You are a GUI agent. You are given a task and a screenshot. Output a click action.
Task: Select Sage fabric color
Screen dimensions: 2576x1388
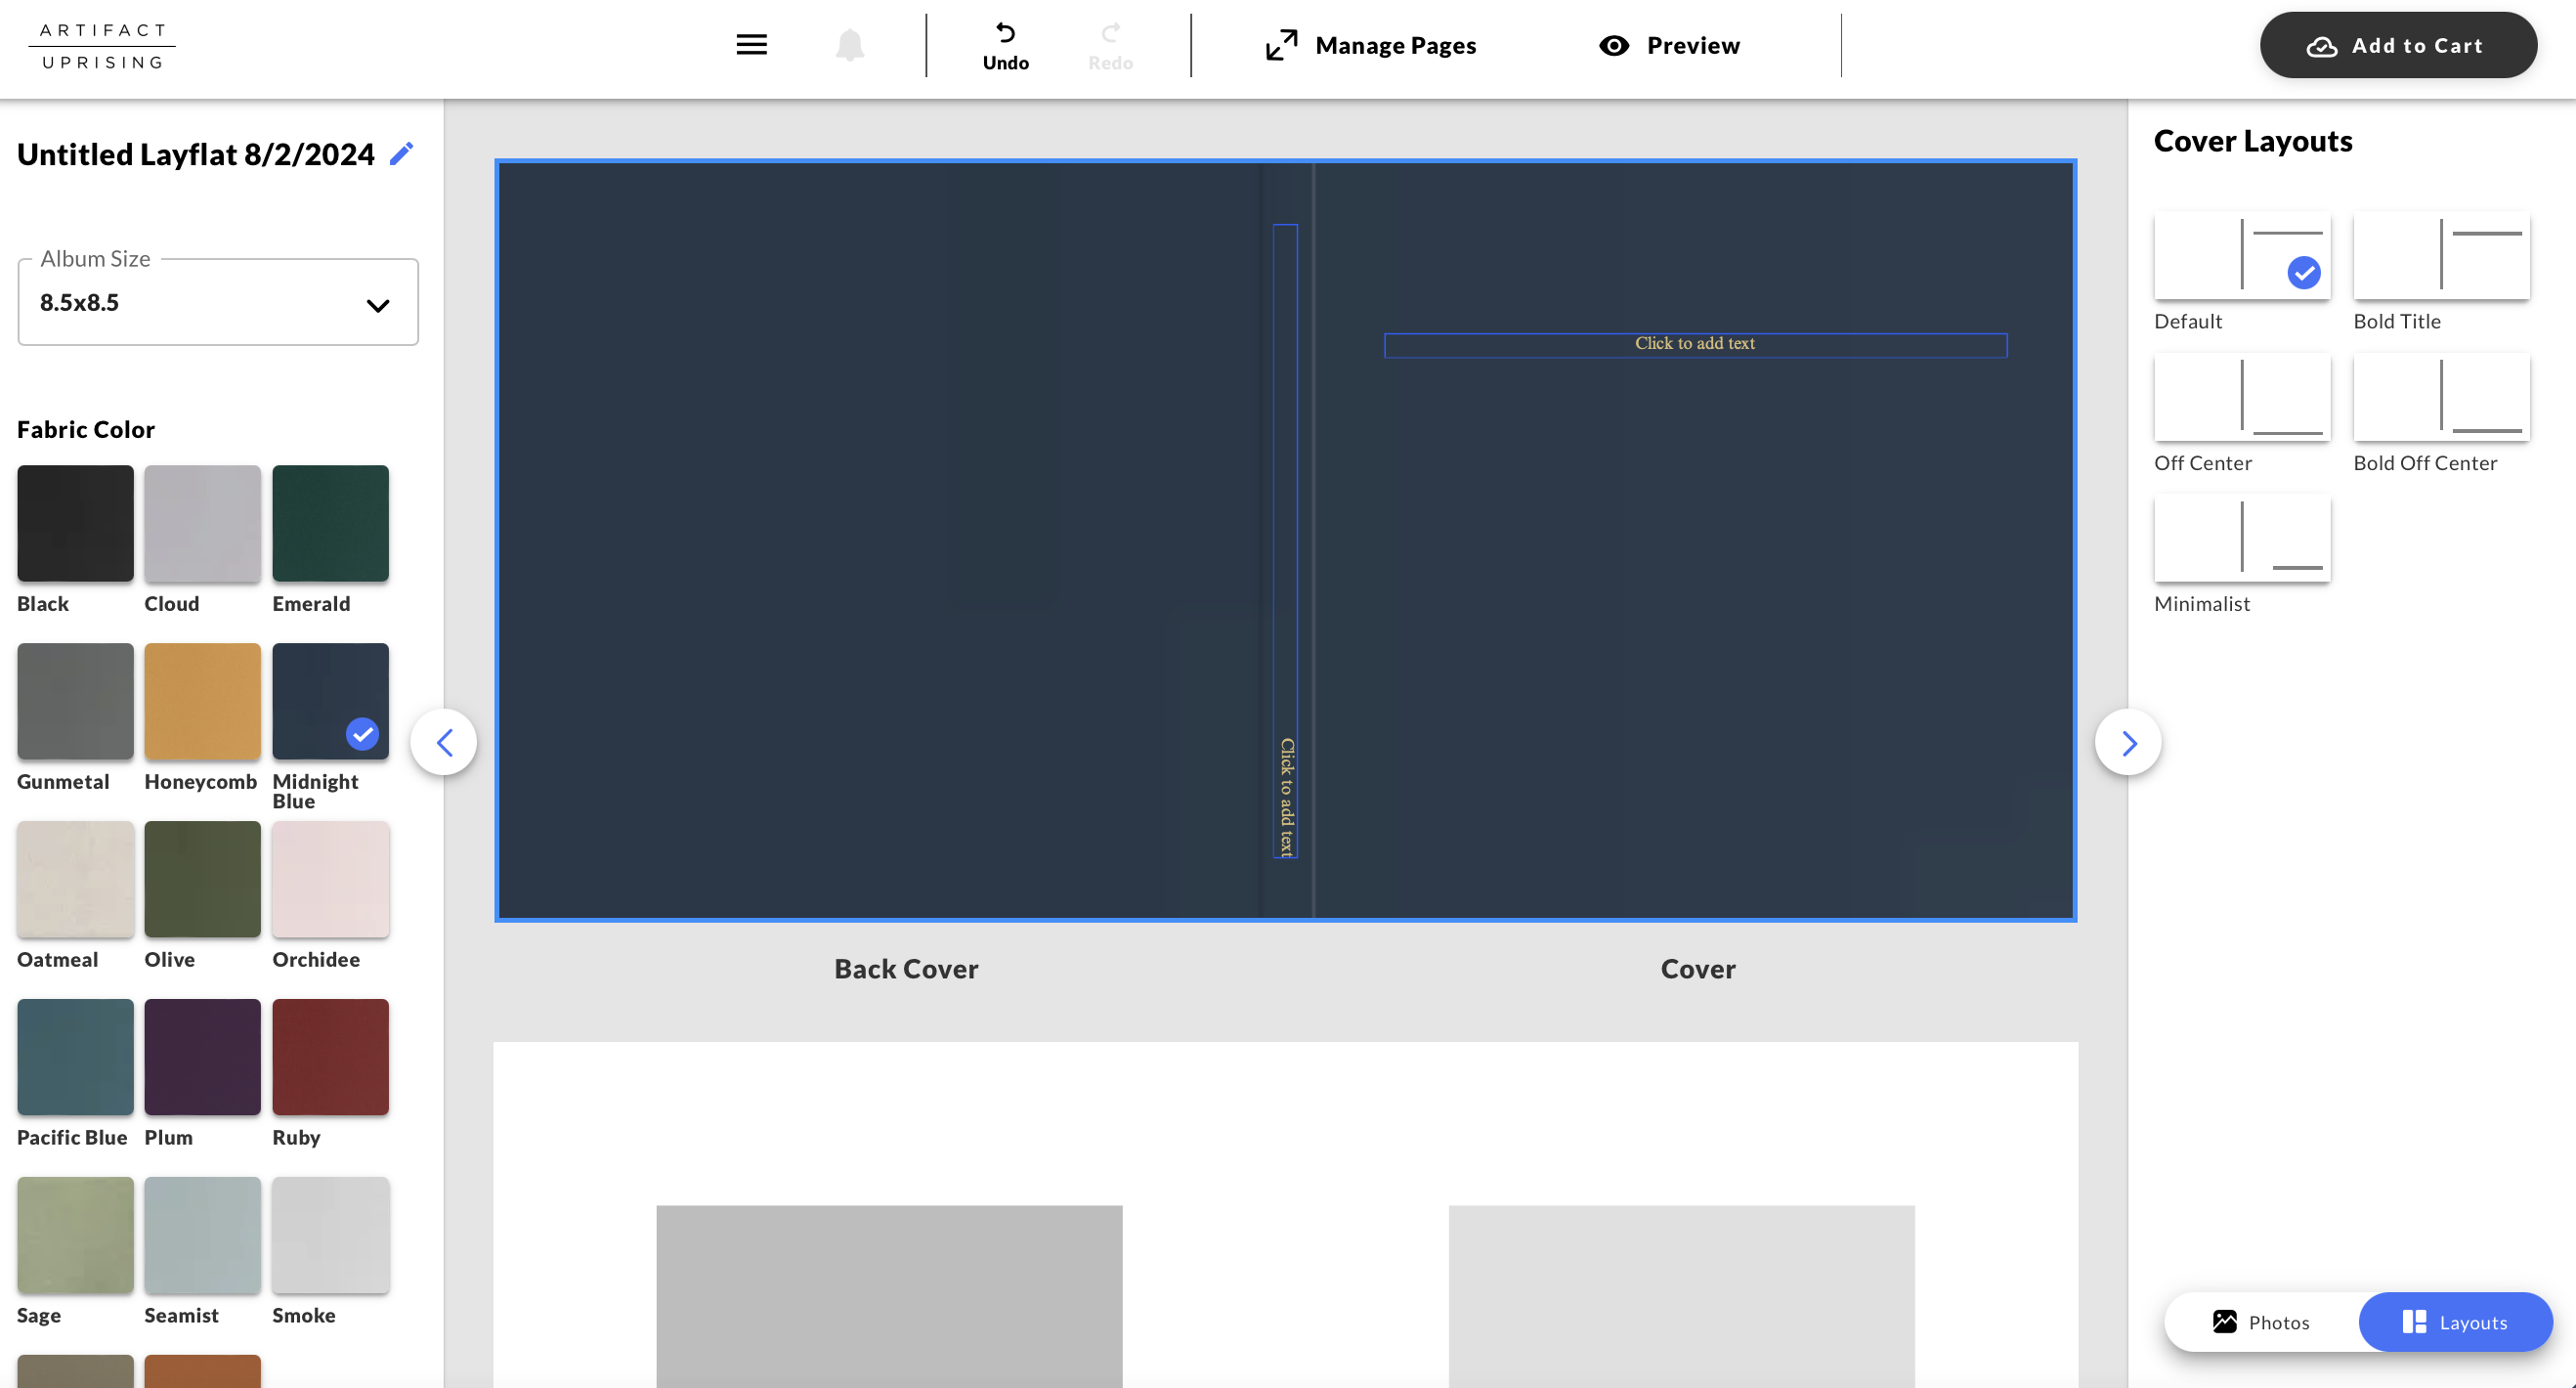pos(75,1235)
